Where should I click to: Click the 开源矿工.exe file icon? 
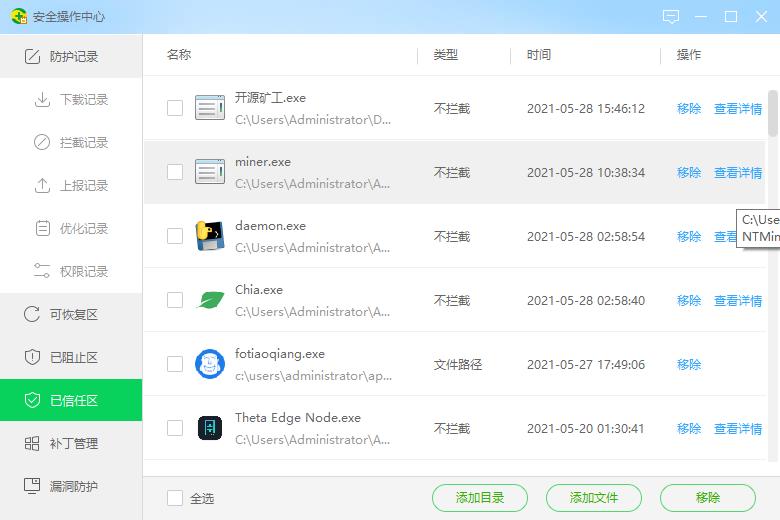pos(210,107)
